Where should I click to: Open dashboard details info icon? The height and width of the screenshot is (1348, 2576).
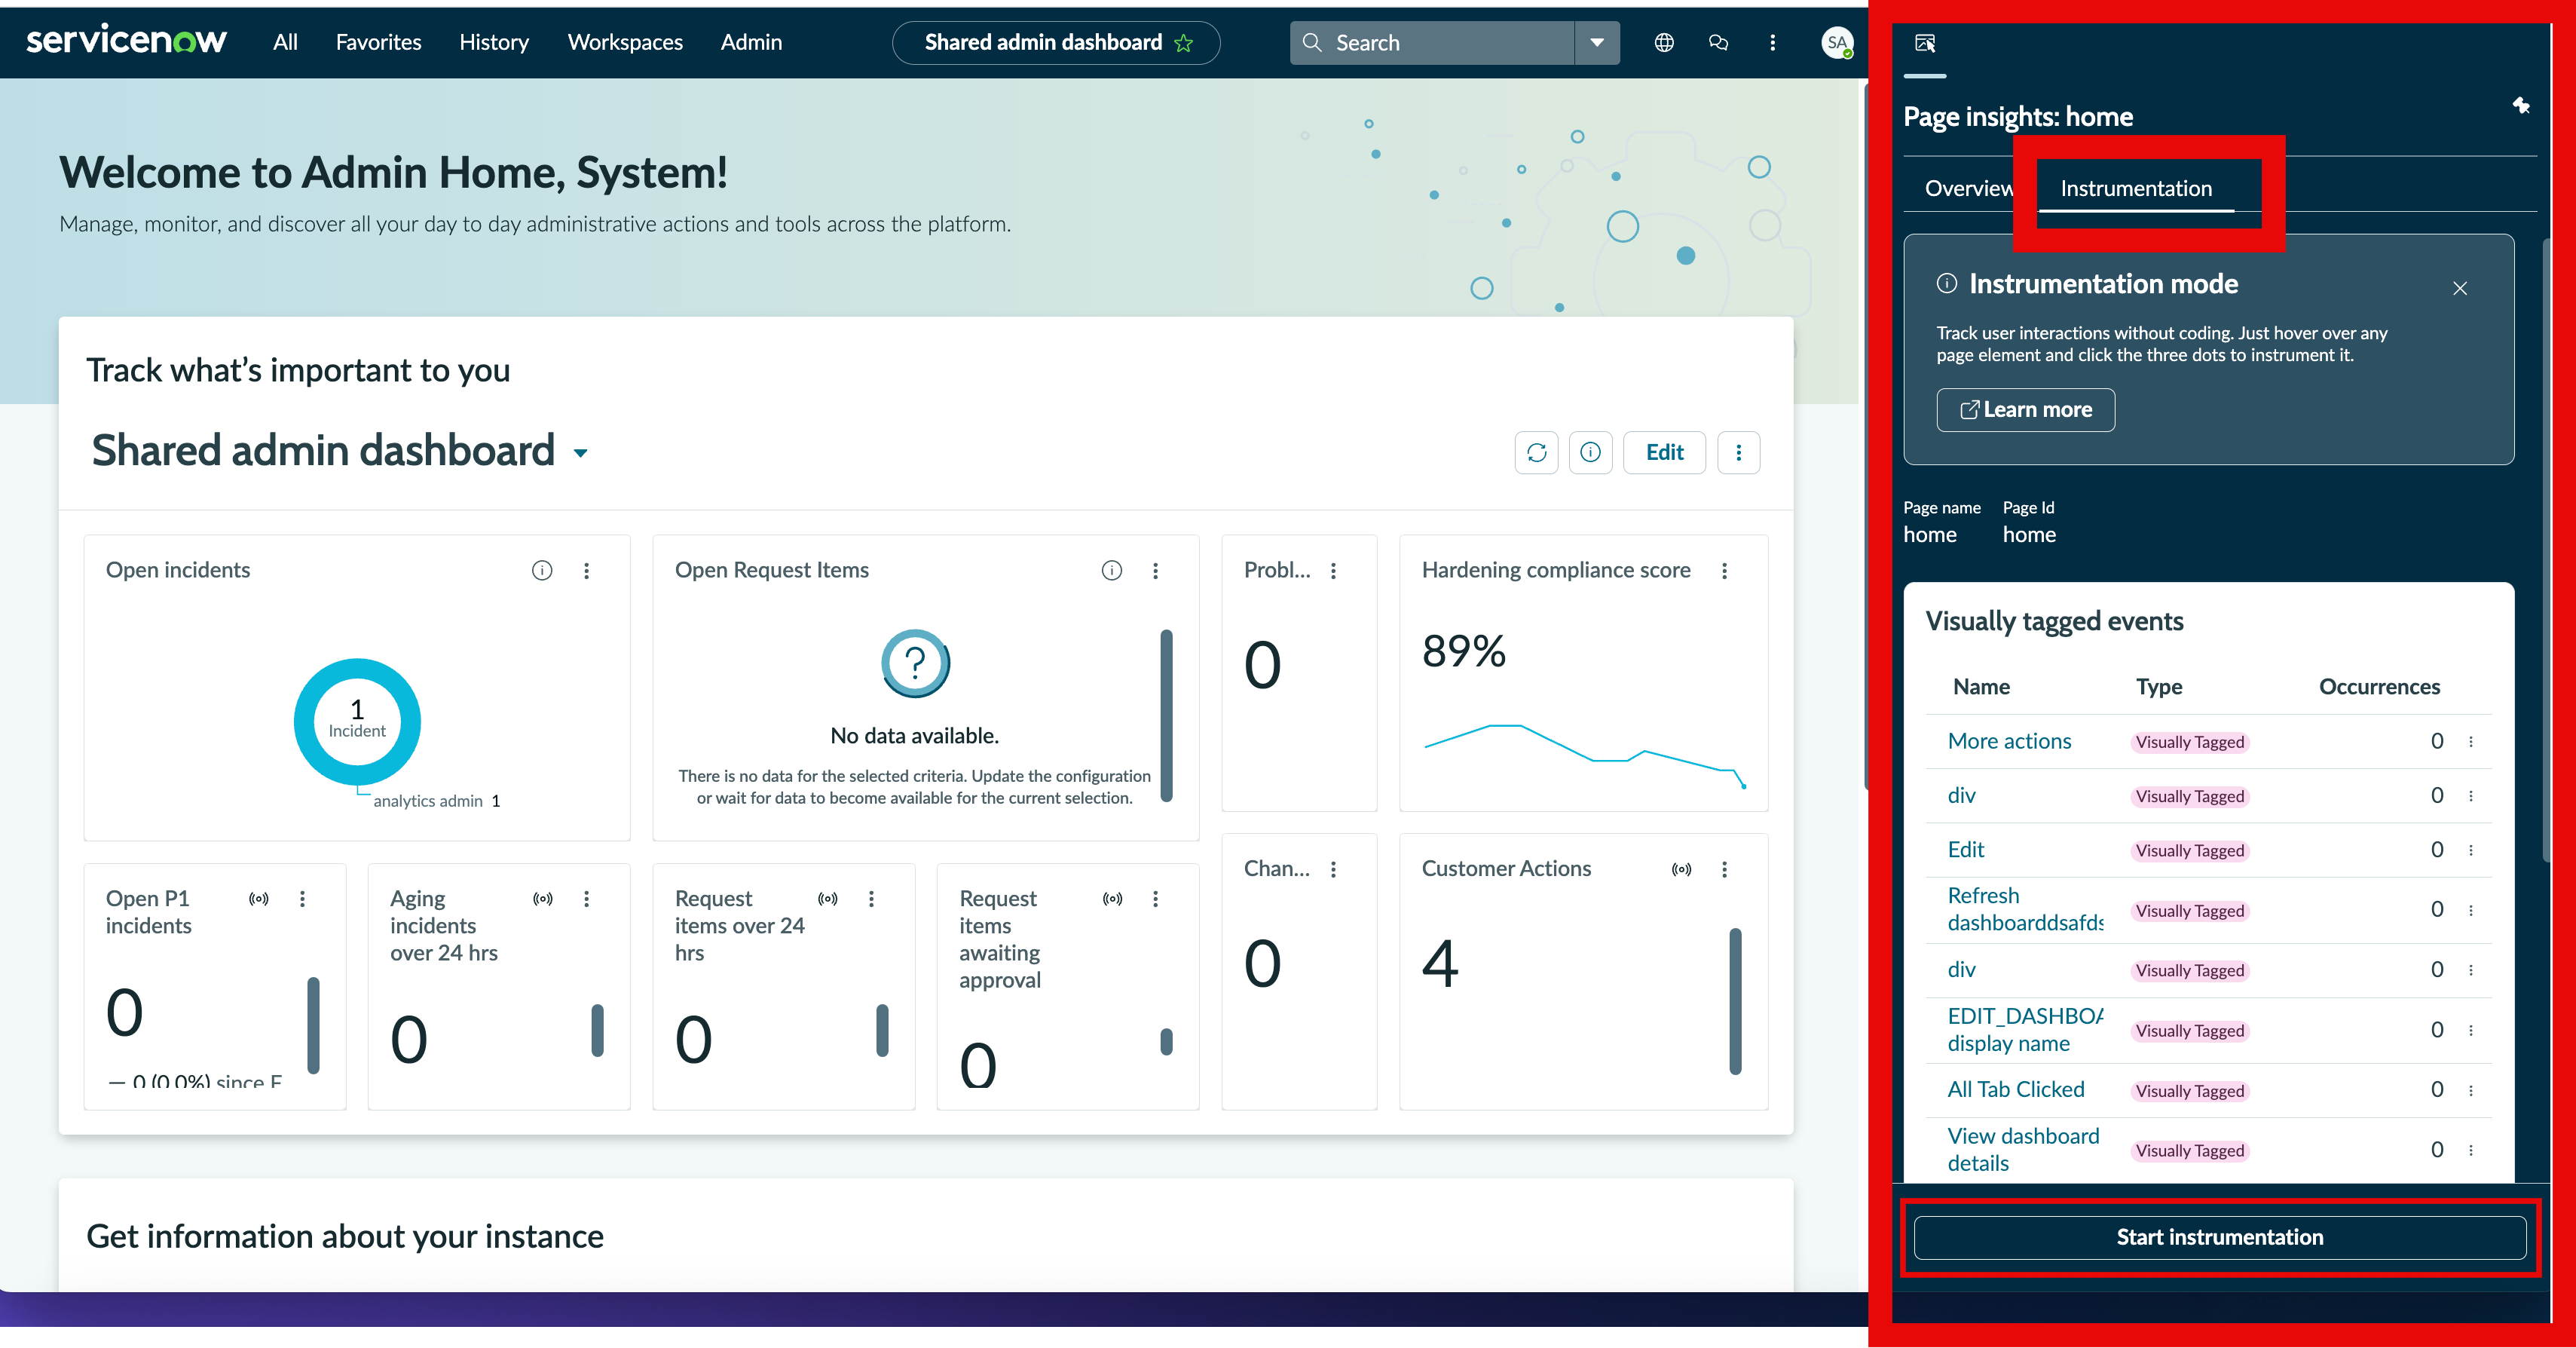click(x=1590, y=453)
